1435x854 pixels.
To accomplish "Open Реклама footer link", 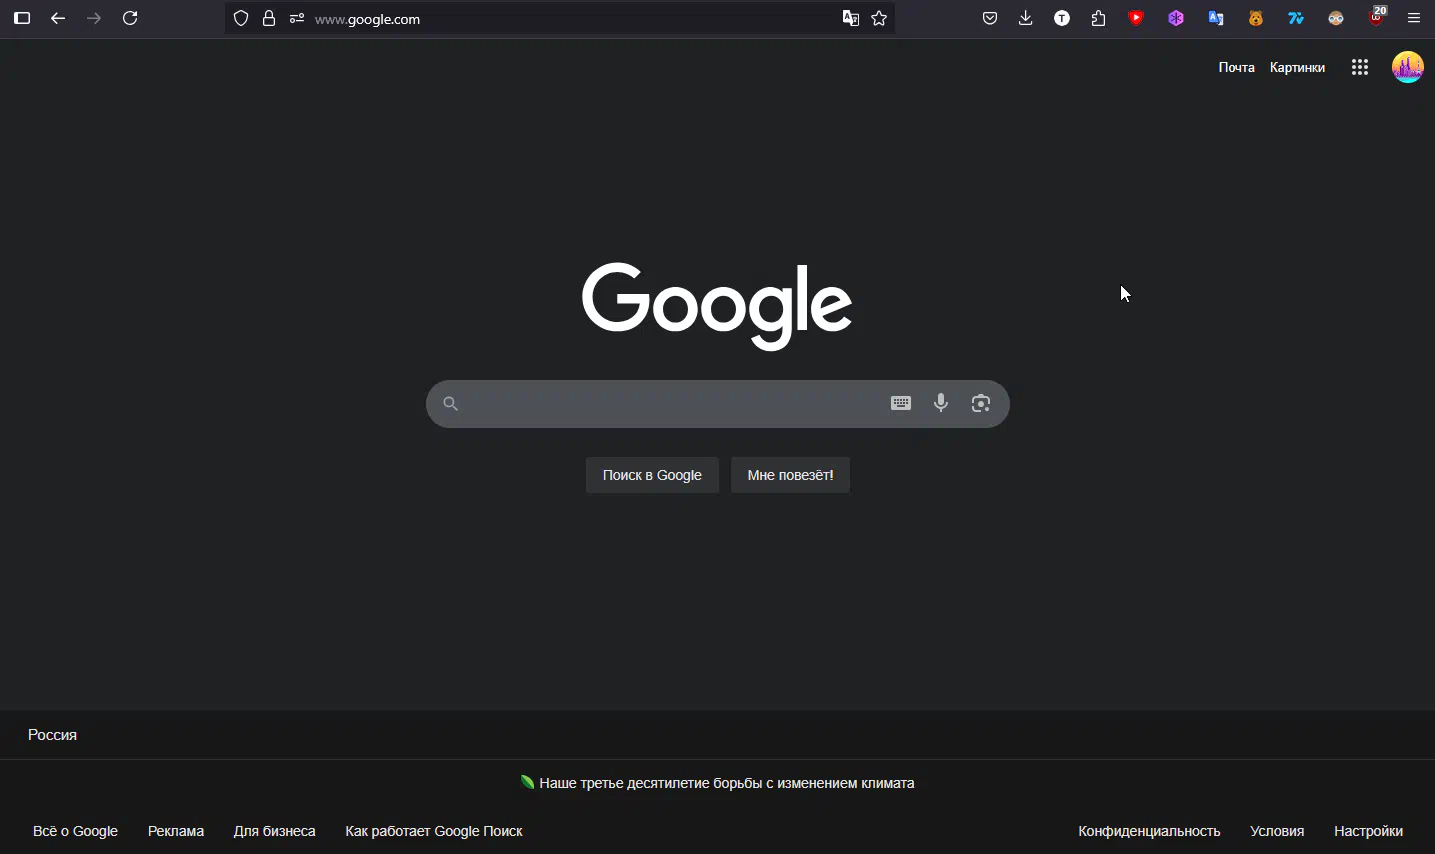I will click(x=176, y=831).
